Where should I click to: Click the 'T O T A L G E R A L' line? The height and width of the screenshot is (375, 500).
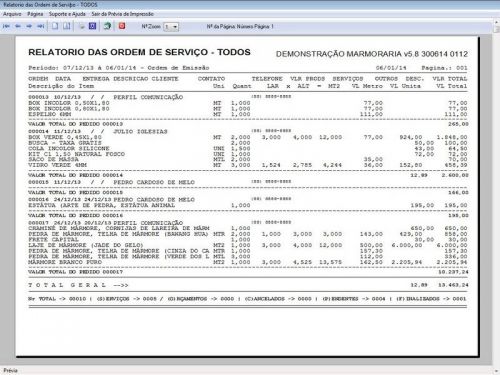248,285
